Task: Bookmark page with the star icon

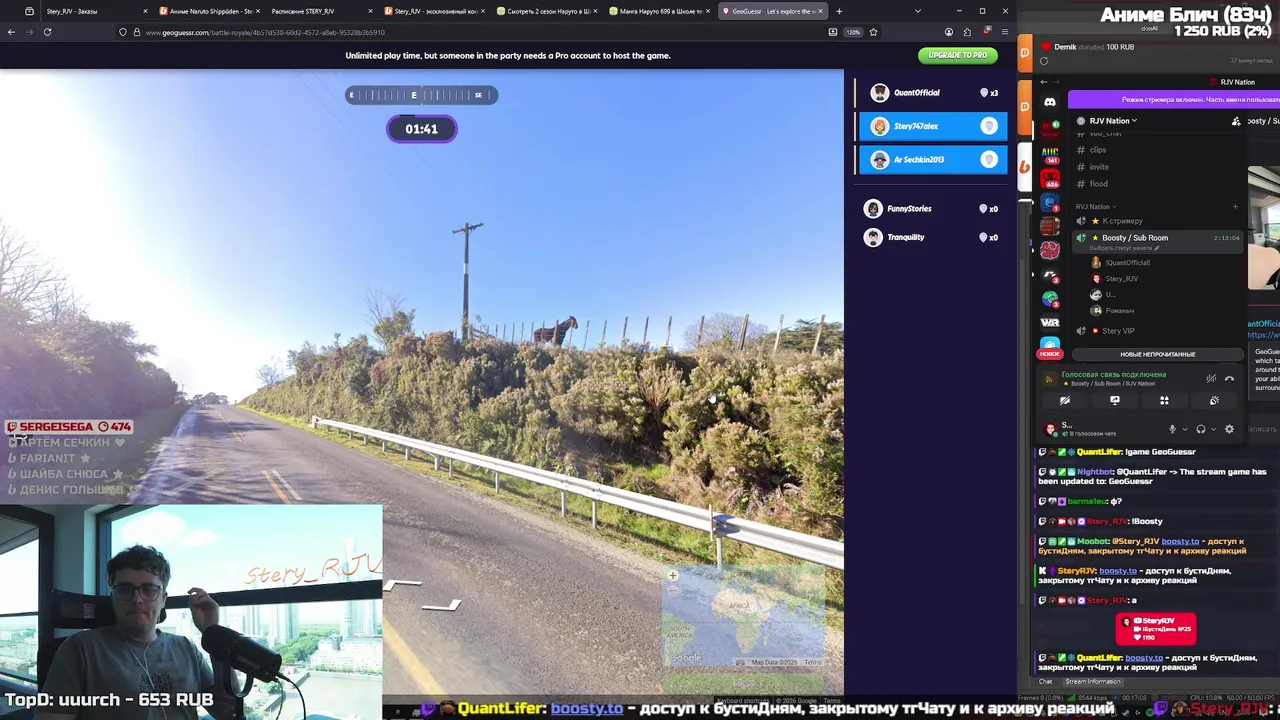Action: tap(873, 32)
